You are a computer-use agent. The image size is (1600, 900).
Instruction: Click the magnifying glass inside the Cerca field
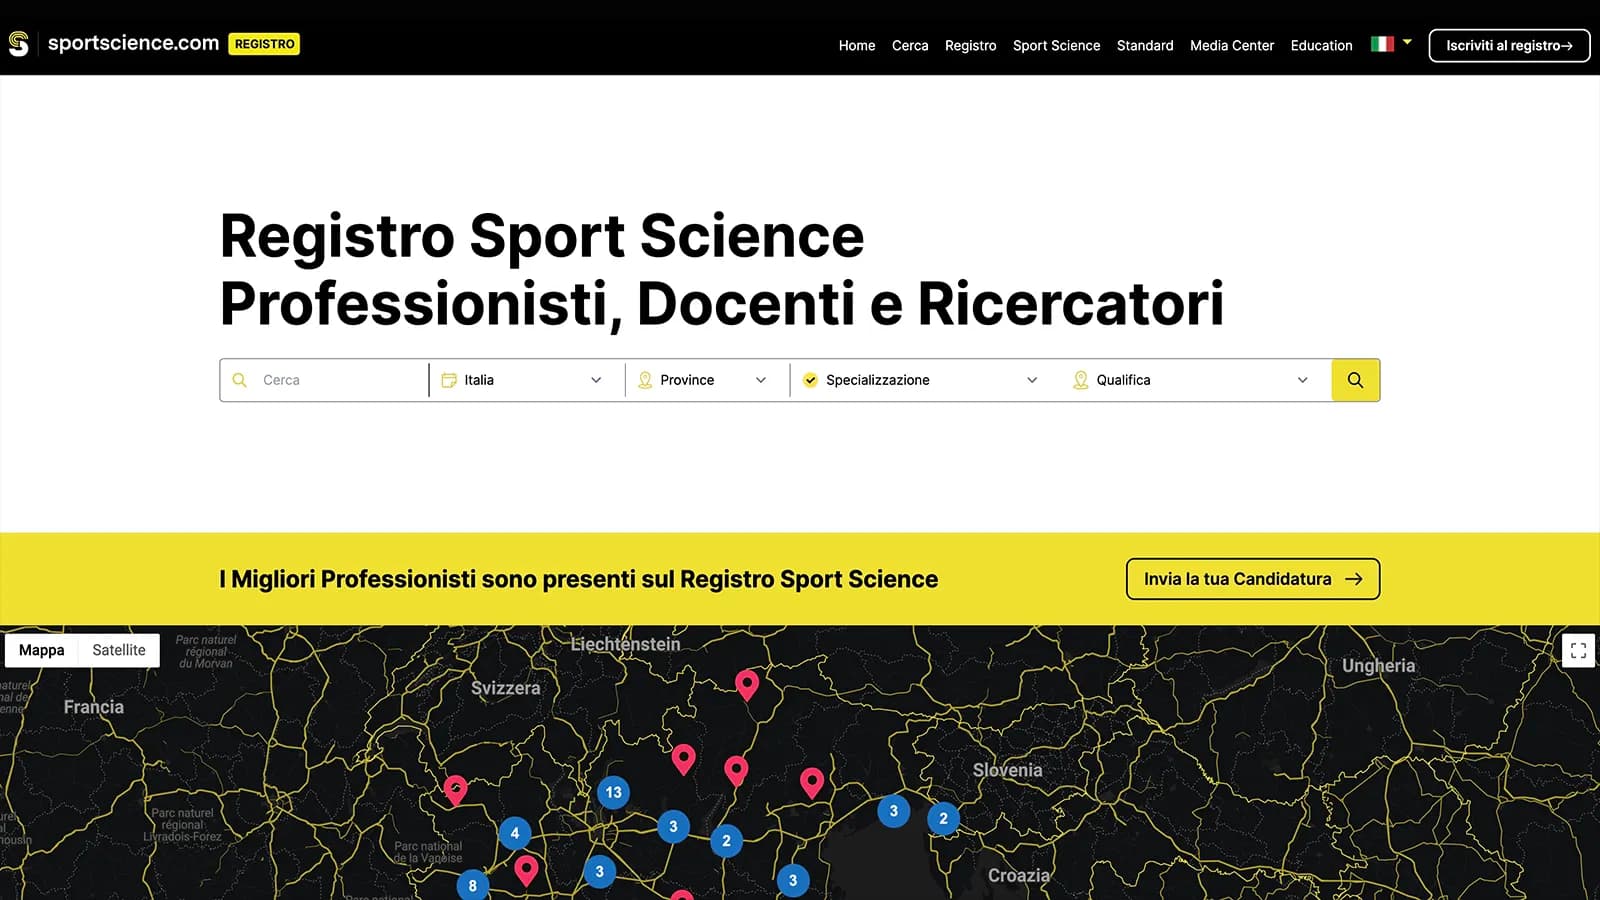coord(240,380)
